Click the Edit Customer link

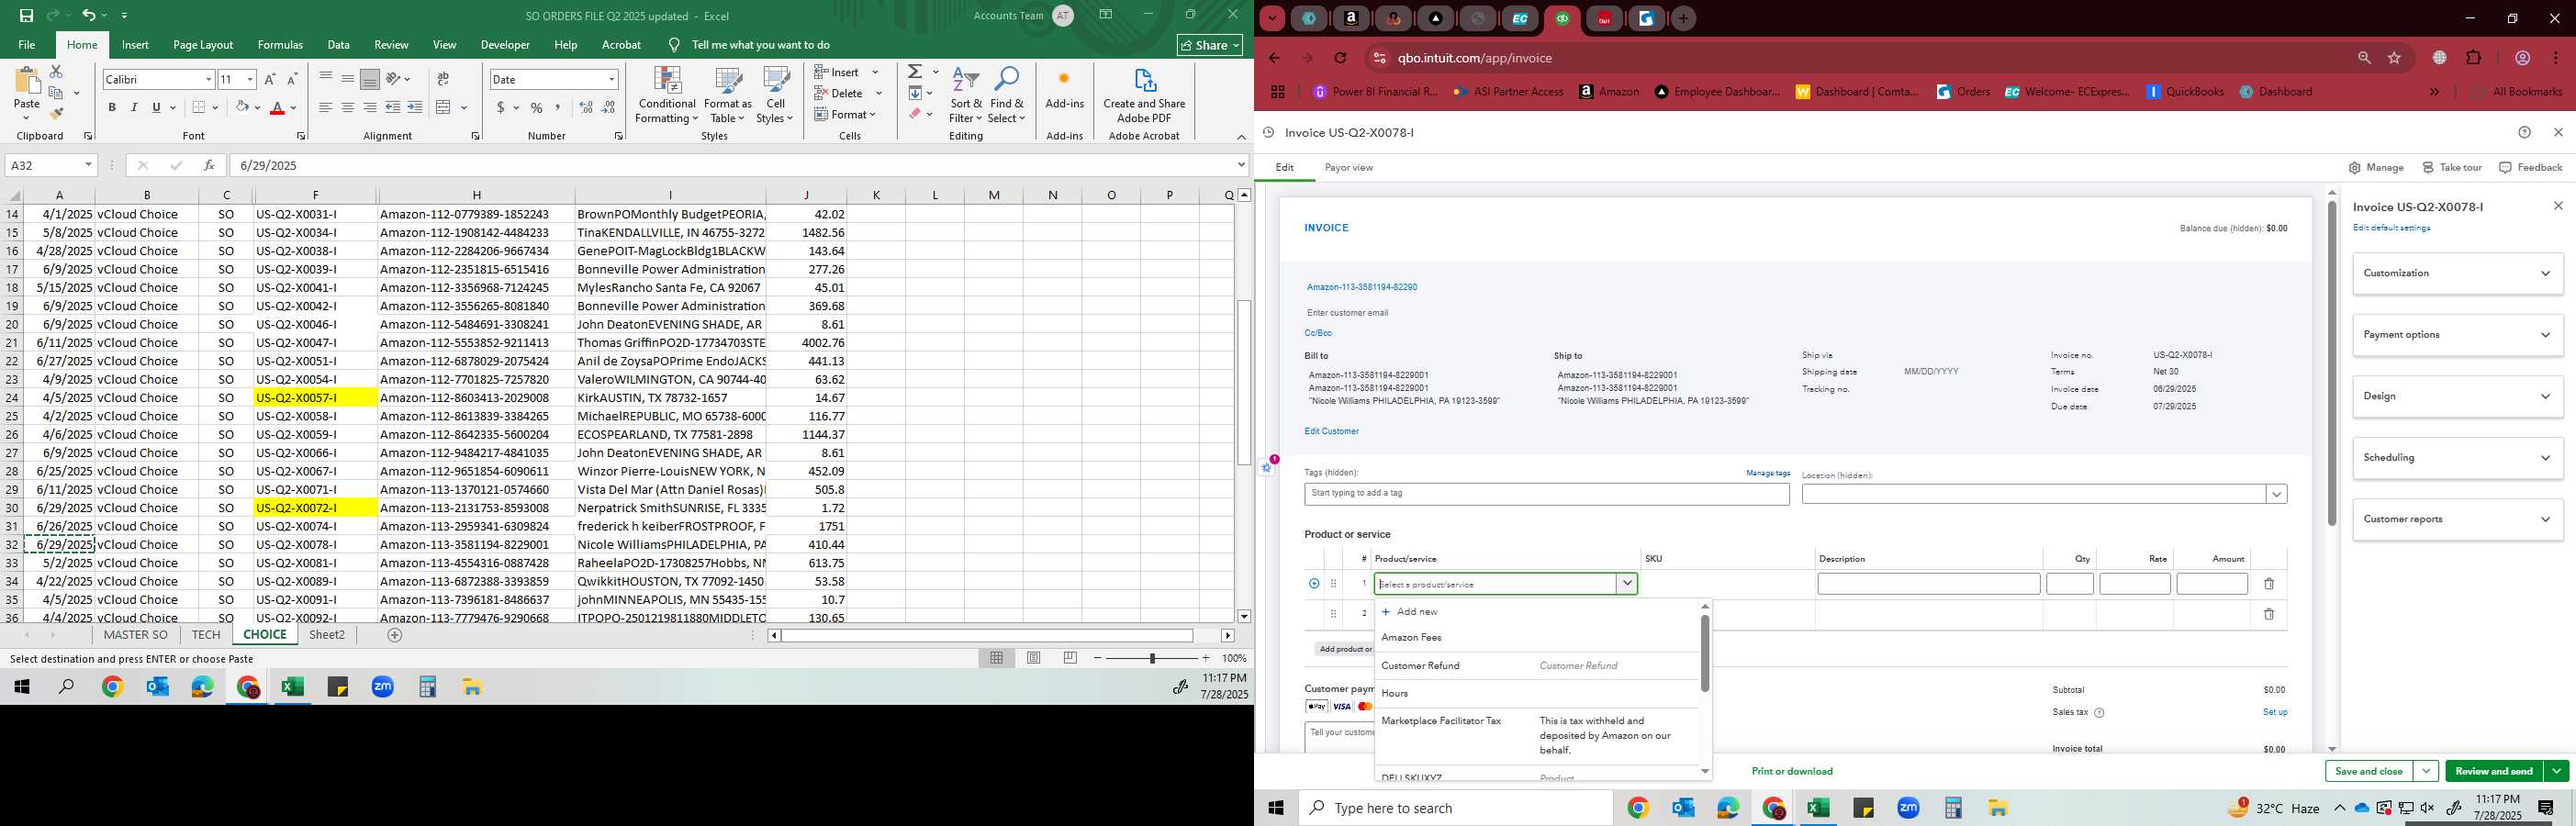tap(1331, 431)
